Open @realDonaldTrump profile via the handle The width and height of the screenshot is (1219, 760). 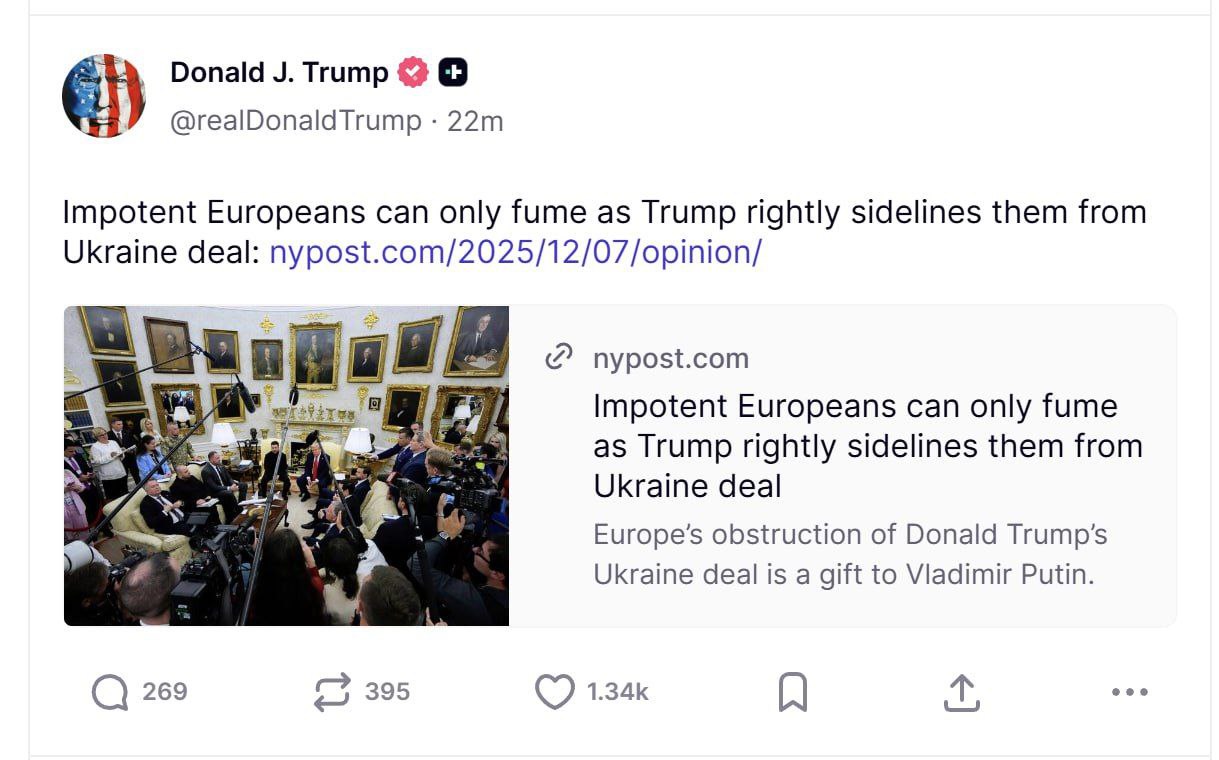point(295,120)
